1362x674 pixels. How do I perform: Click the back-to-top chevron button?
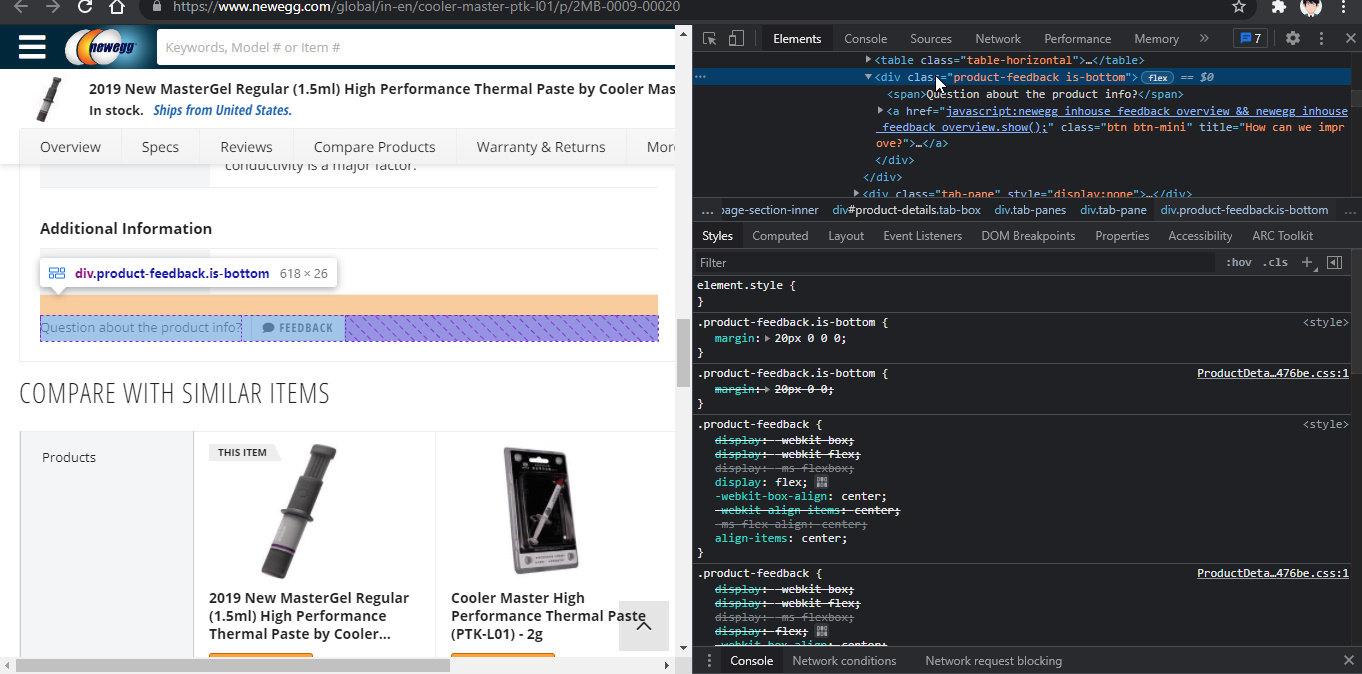644,626
